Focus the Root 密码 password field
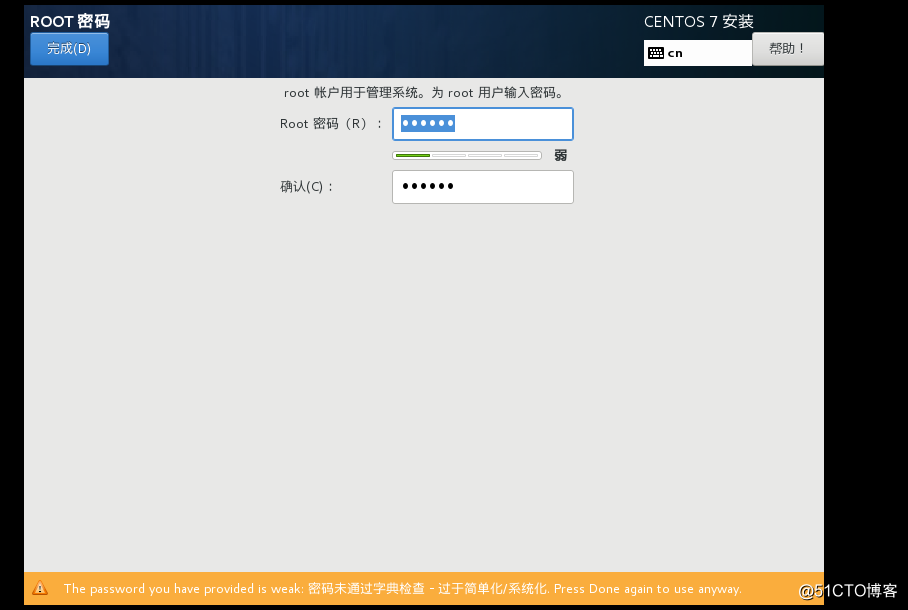The width and height of the screenshot is (908, 610). 482,124
